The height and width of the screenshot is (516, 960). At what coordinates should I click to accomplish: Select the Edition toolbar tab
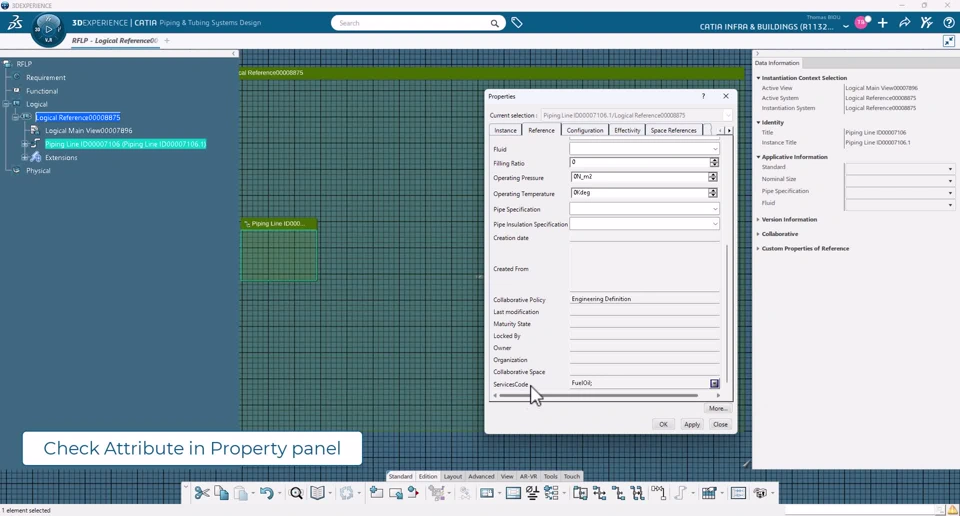(428, 476)
